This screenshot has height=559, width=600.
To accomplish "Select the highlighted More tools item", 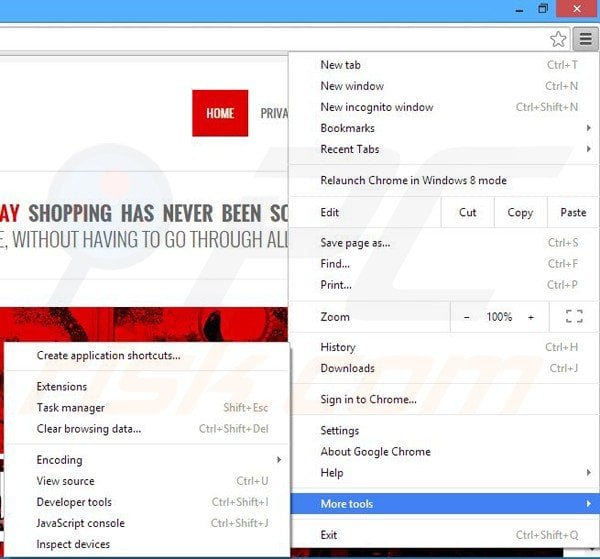I will click(x=443, y=504).
